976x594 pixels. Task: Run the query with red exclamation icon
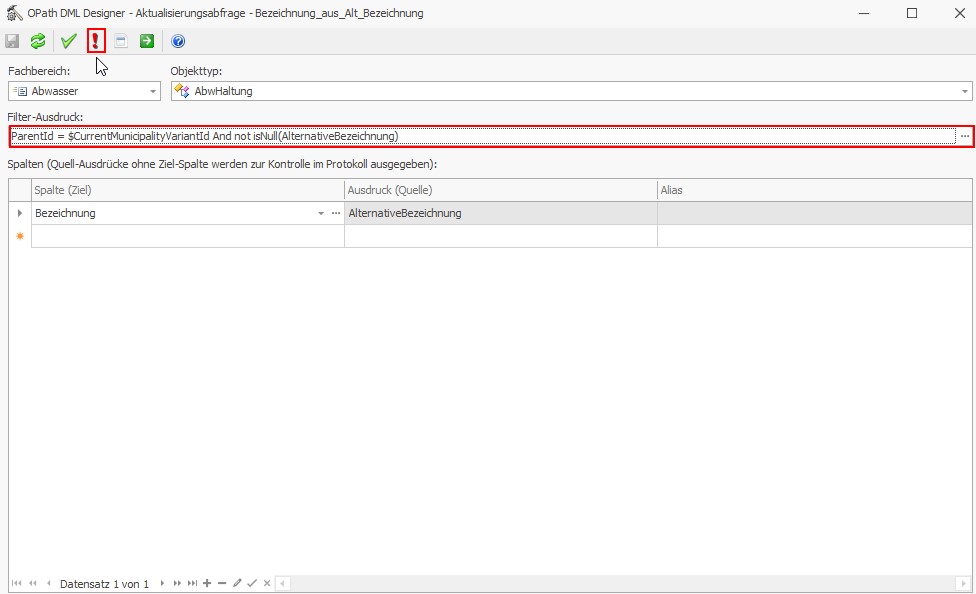tap(96, 41)
